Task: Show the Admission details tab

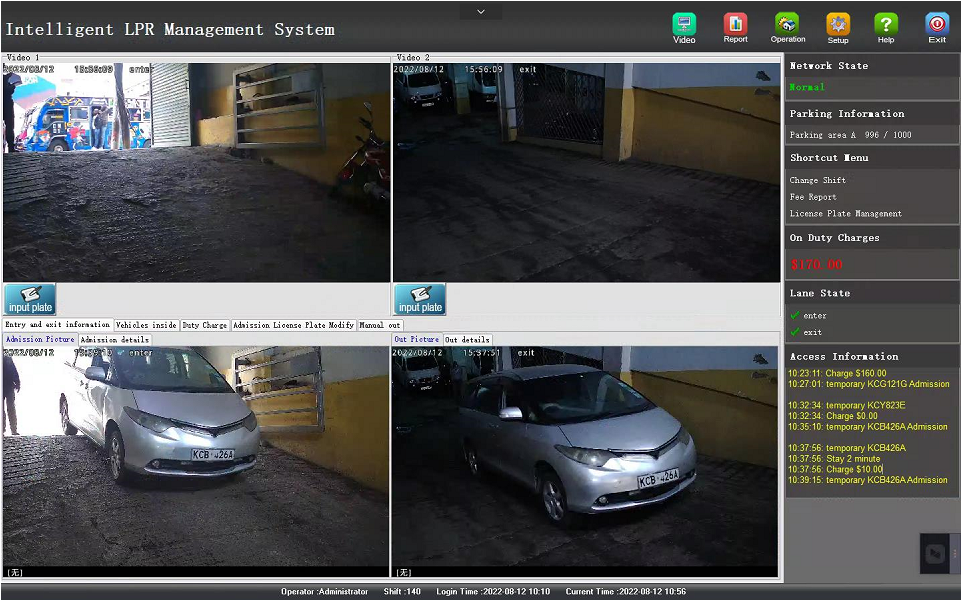Action: coord(114,340)
